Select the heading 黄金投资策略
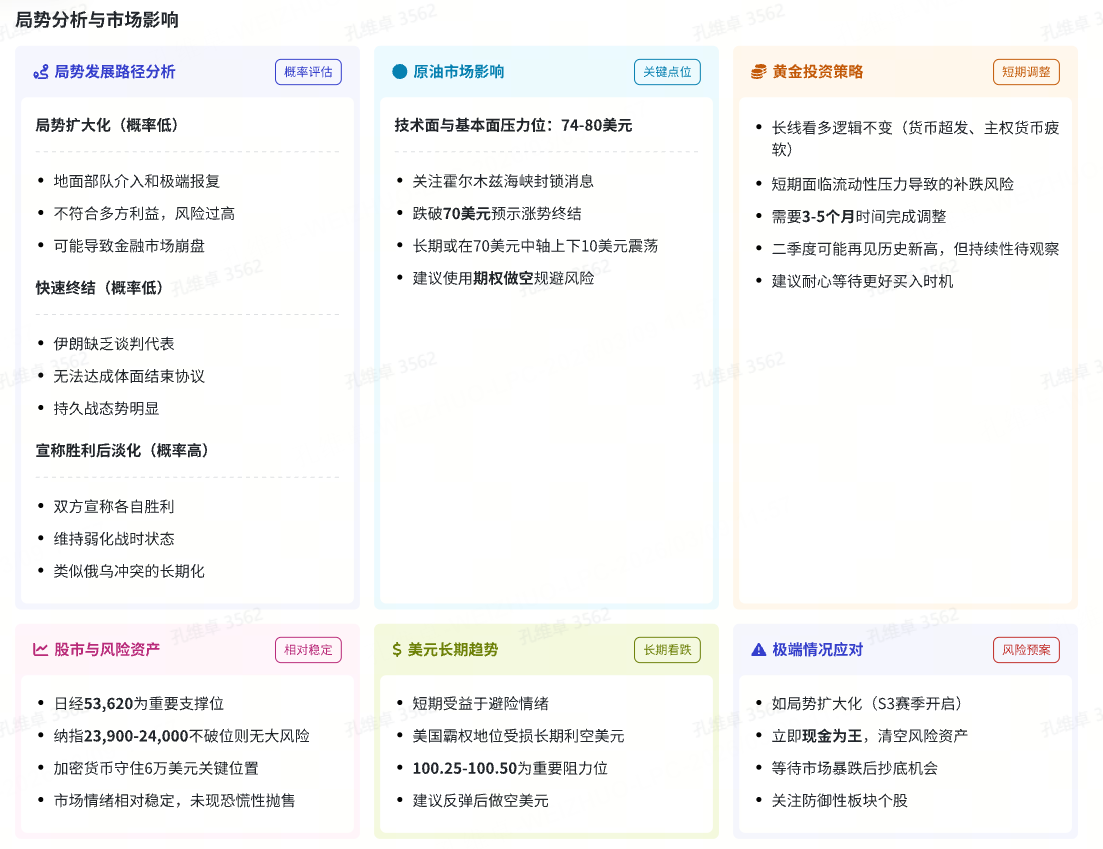Screen dimensions: 1103x849 pos(818,72)
